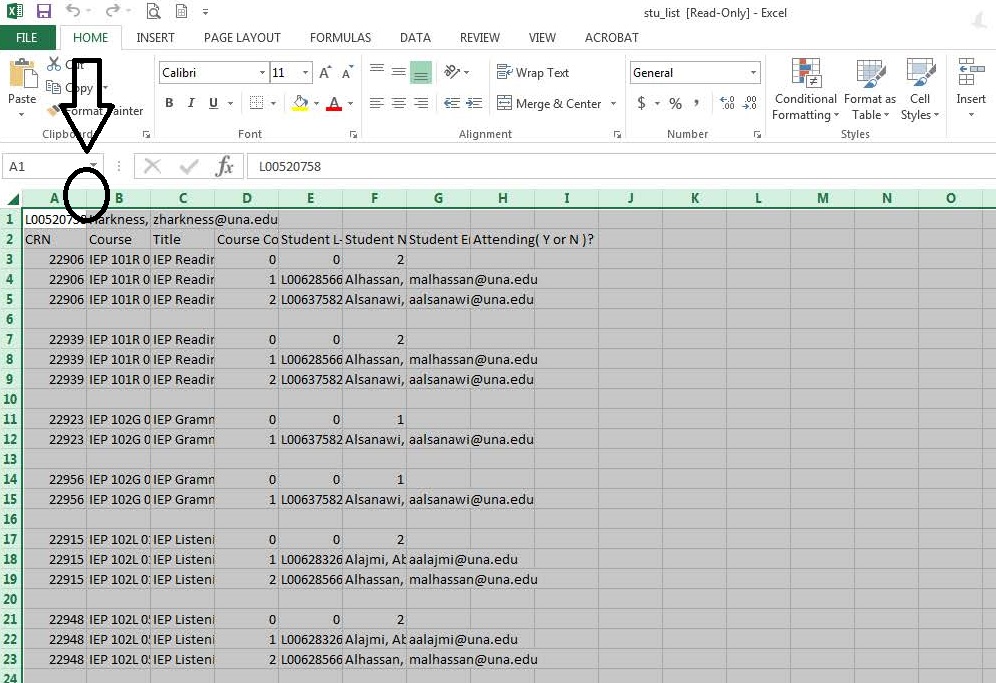Click the Select All corner box of the grid
Screen dimensions: 996x683
pos(13,198)
